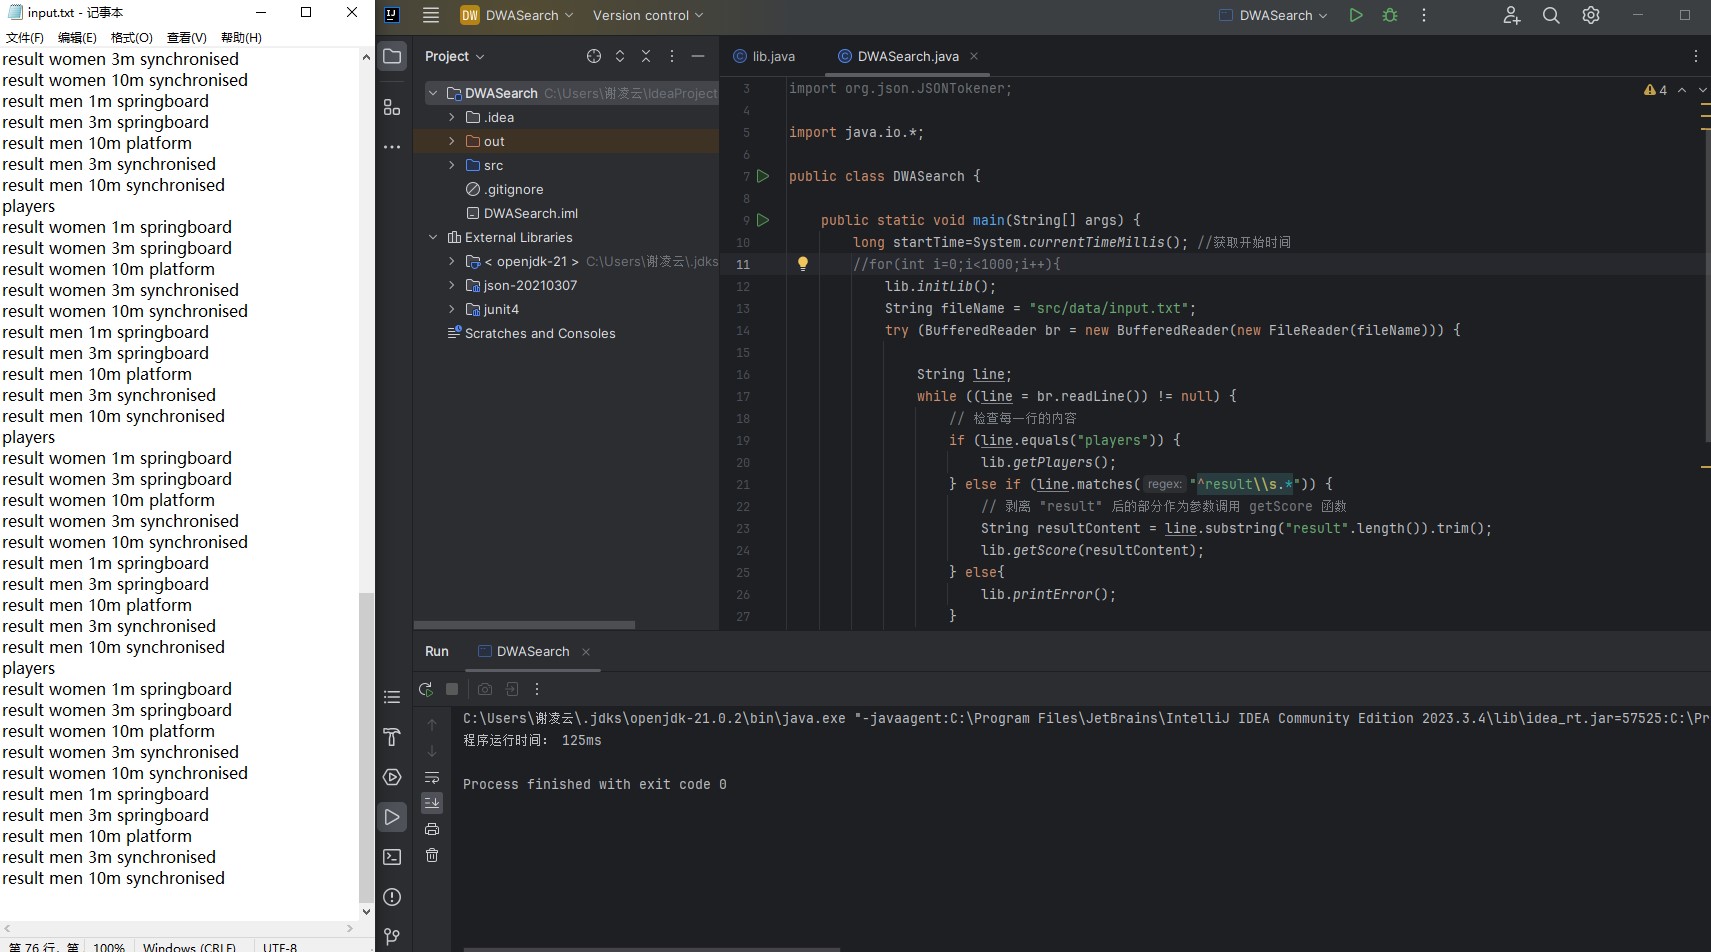Click Project panel horizontal scrollbar
Screen dimensions: 1711x952
(x=524, y=625)
